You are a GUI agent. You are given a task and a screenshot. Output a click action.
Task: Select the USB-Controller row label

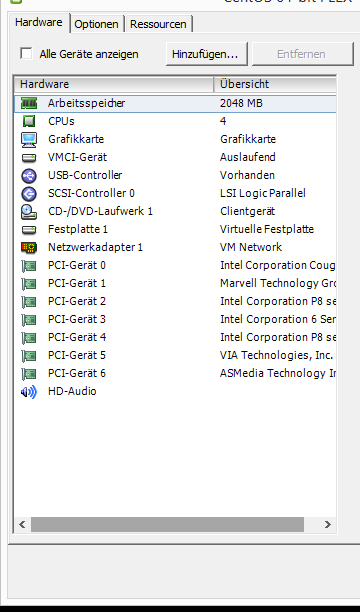coord(85,175)
